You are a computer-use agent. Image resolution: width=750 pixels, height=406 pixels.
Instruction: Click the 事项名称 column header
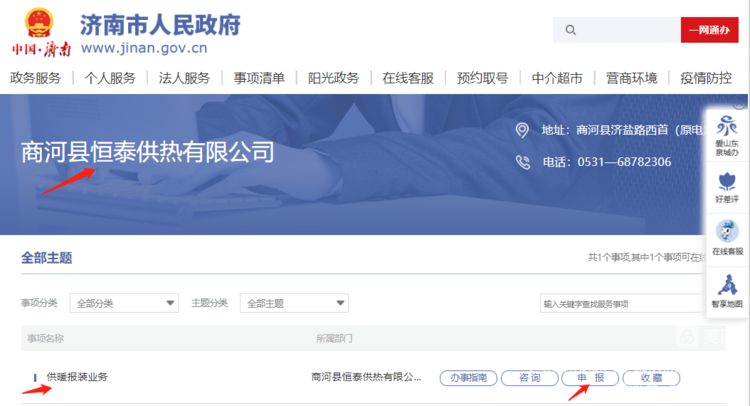pos(45,339)
